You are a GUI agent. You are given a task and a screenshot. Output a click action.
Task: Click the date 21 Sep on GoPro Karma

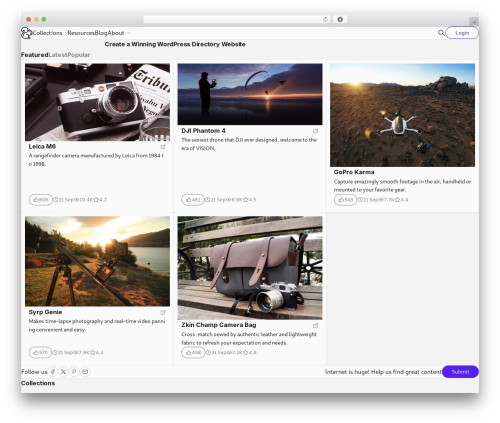[x=368, y=200]
